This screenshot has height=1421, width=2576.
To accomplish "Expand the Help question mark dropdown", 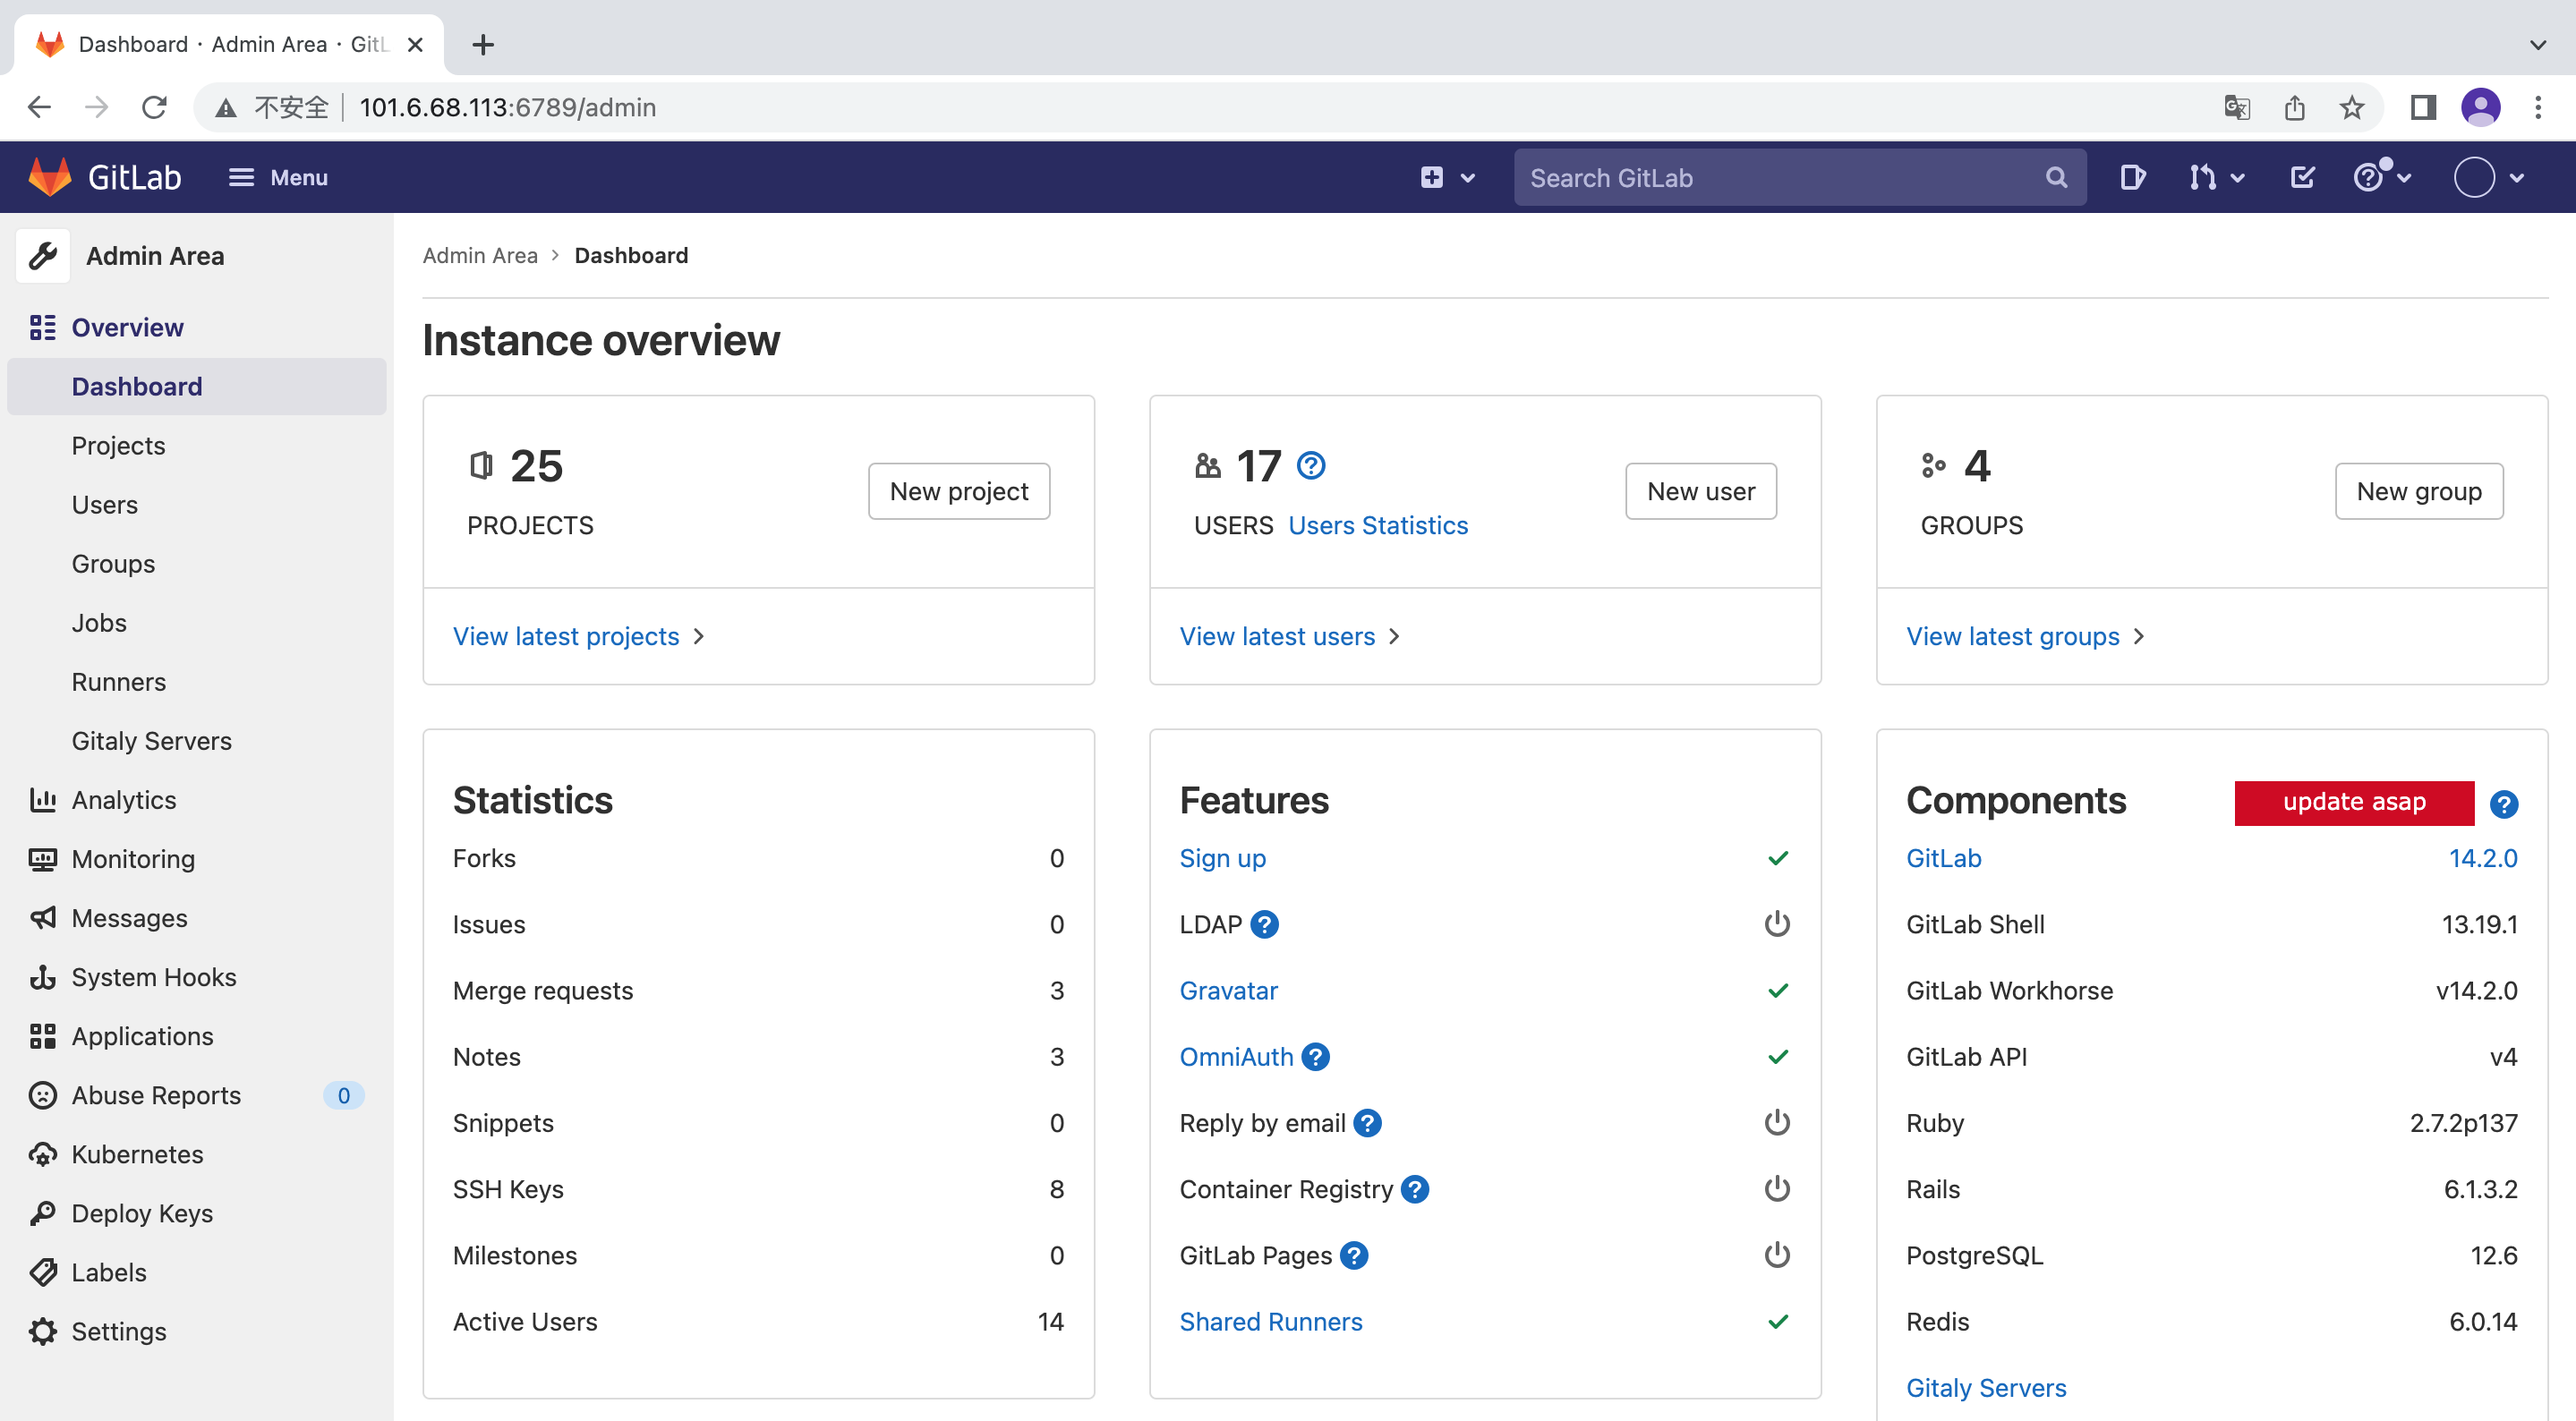I will pyautogui.click(x=2383, y=177).
